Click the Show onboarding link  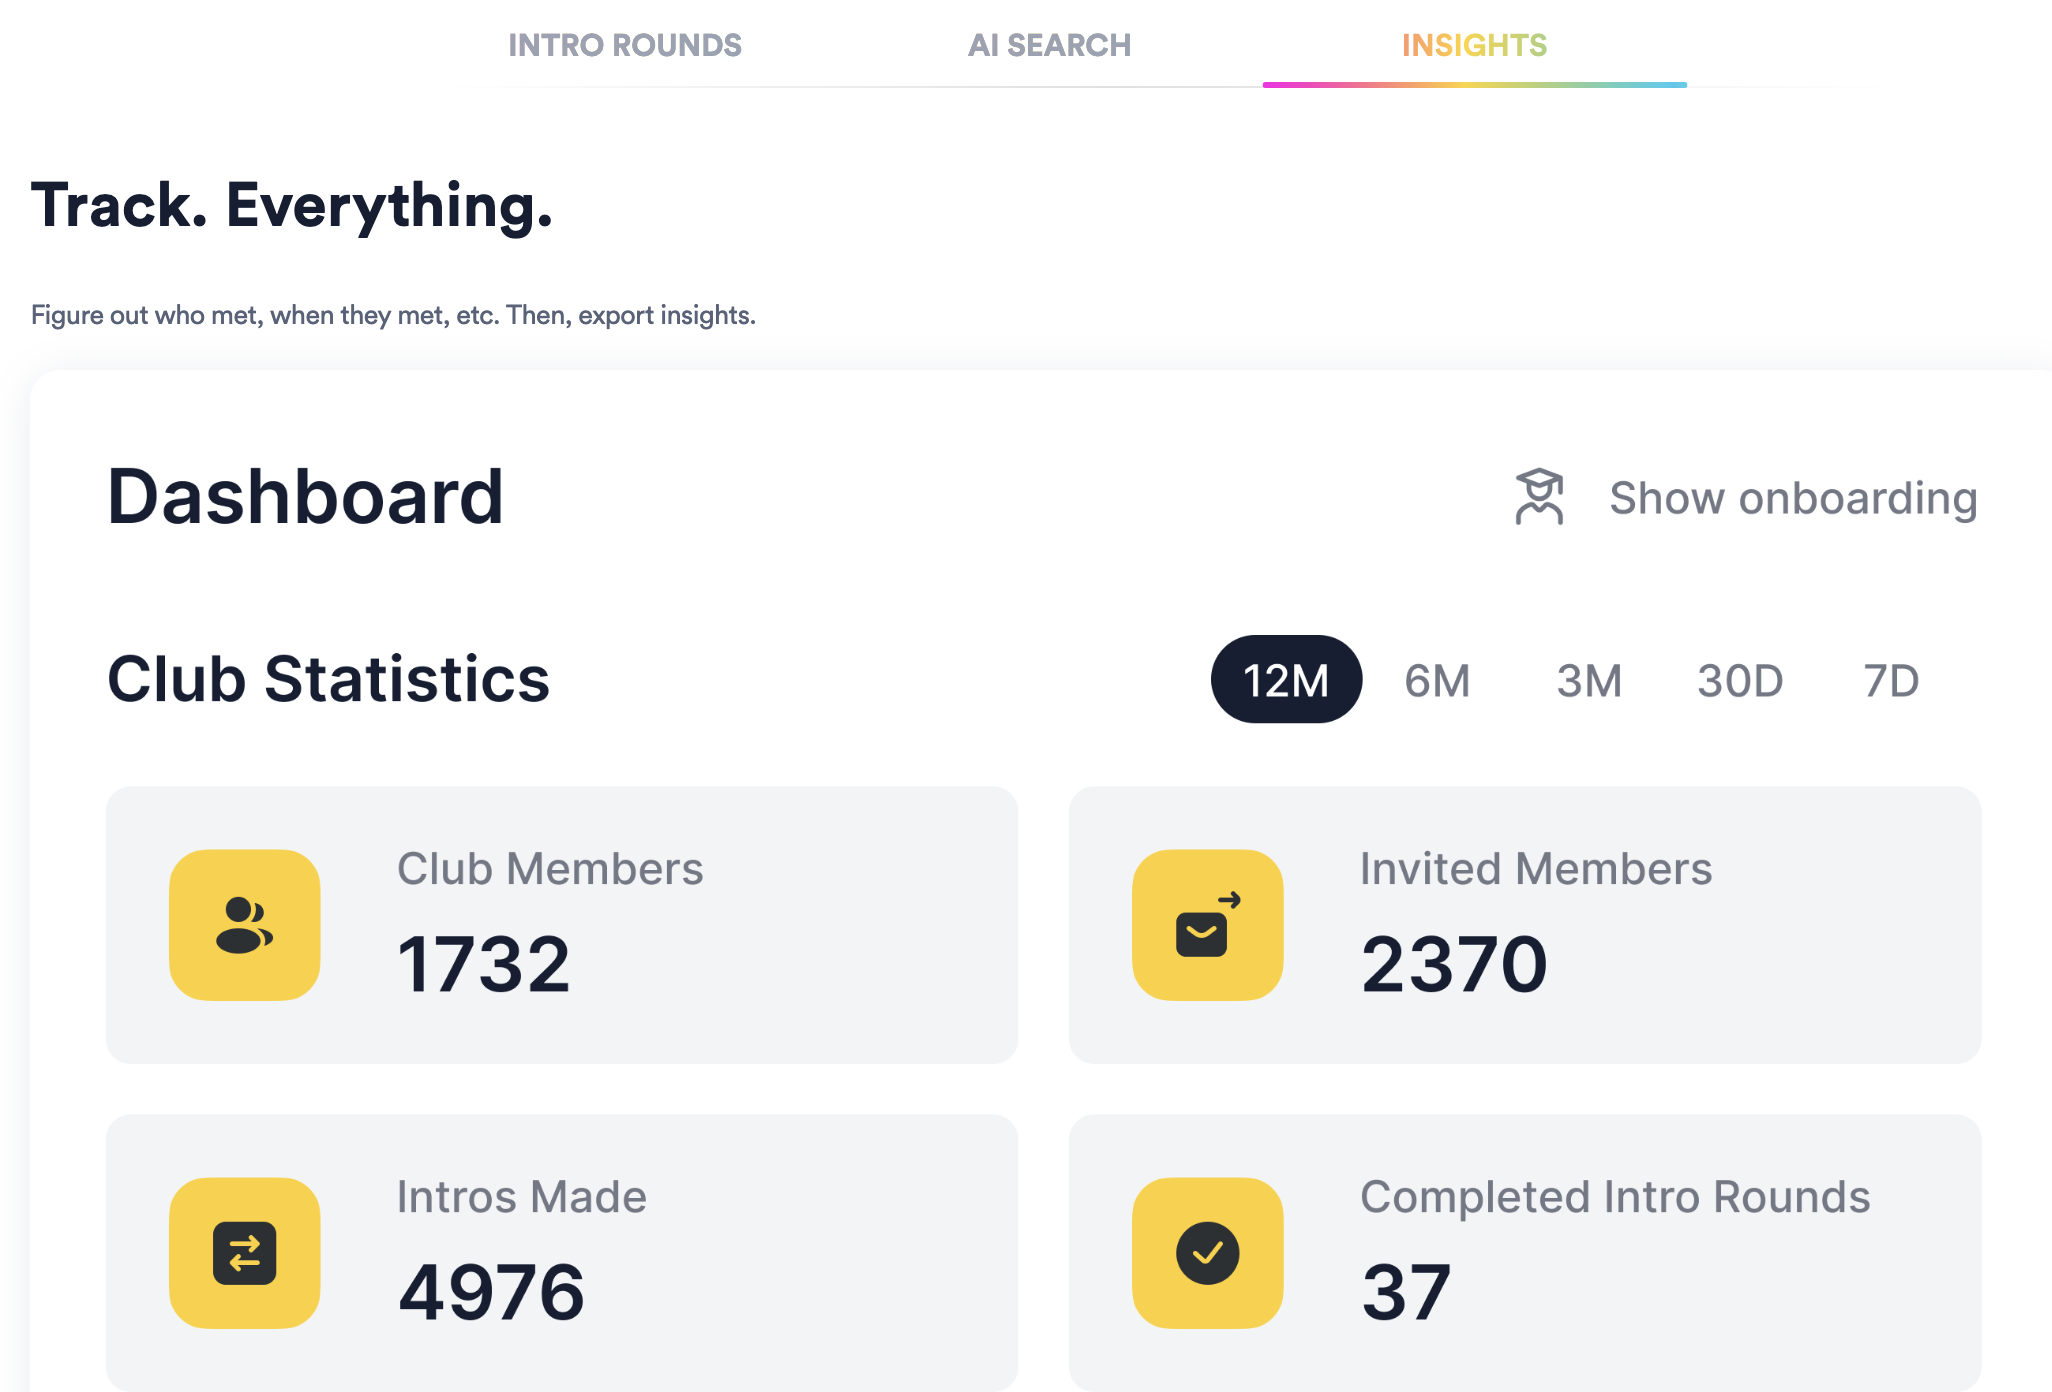[x=1793, y=498]
